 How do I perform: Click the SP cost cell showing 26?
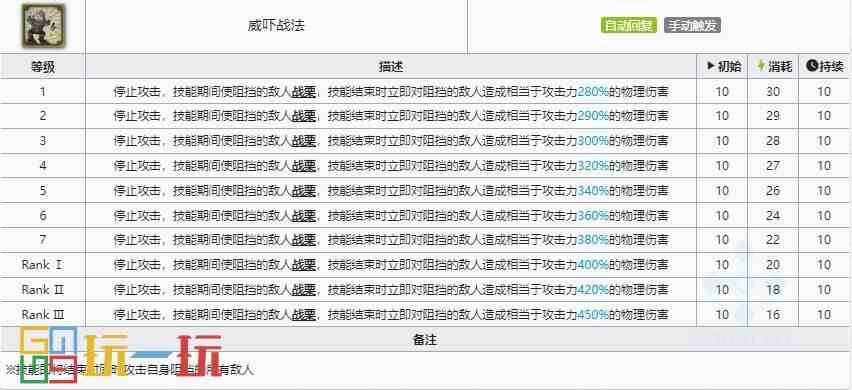773,191
